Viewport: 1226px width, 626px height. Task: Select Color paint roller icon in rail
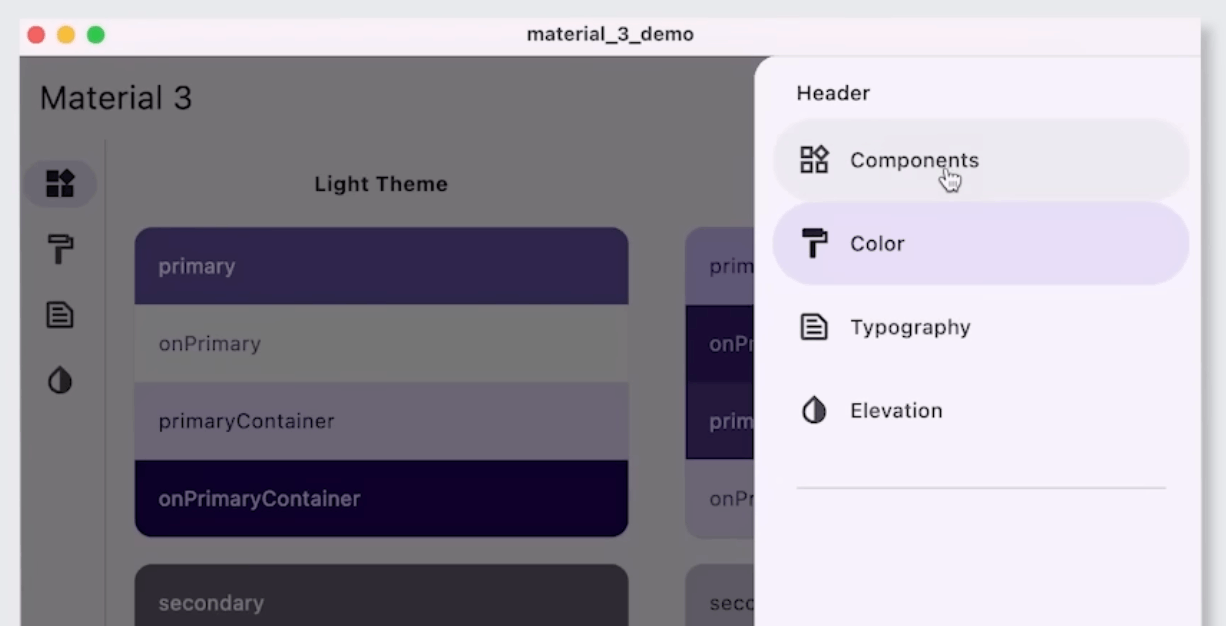(x=60, y=249)
